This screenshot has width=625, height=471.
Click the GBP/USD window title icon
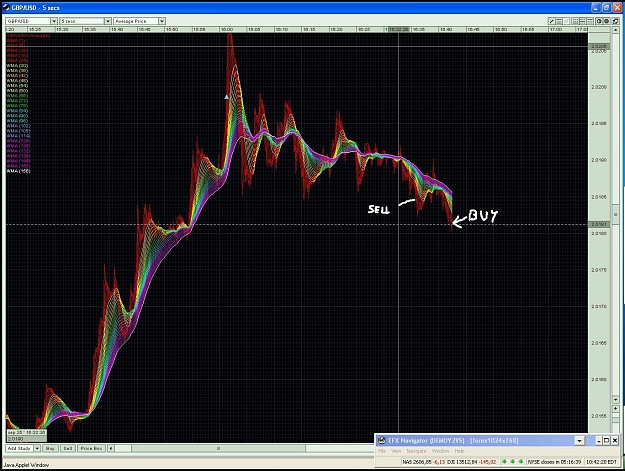(6, 7)
